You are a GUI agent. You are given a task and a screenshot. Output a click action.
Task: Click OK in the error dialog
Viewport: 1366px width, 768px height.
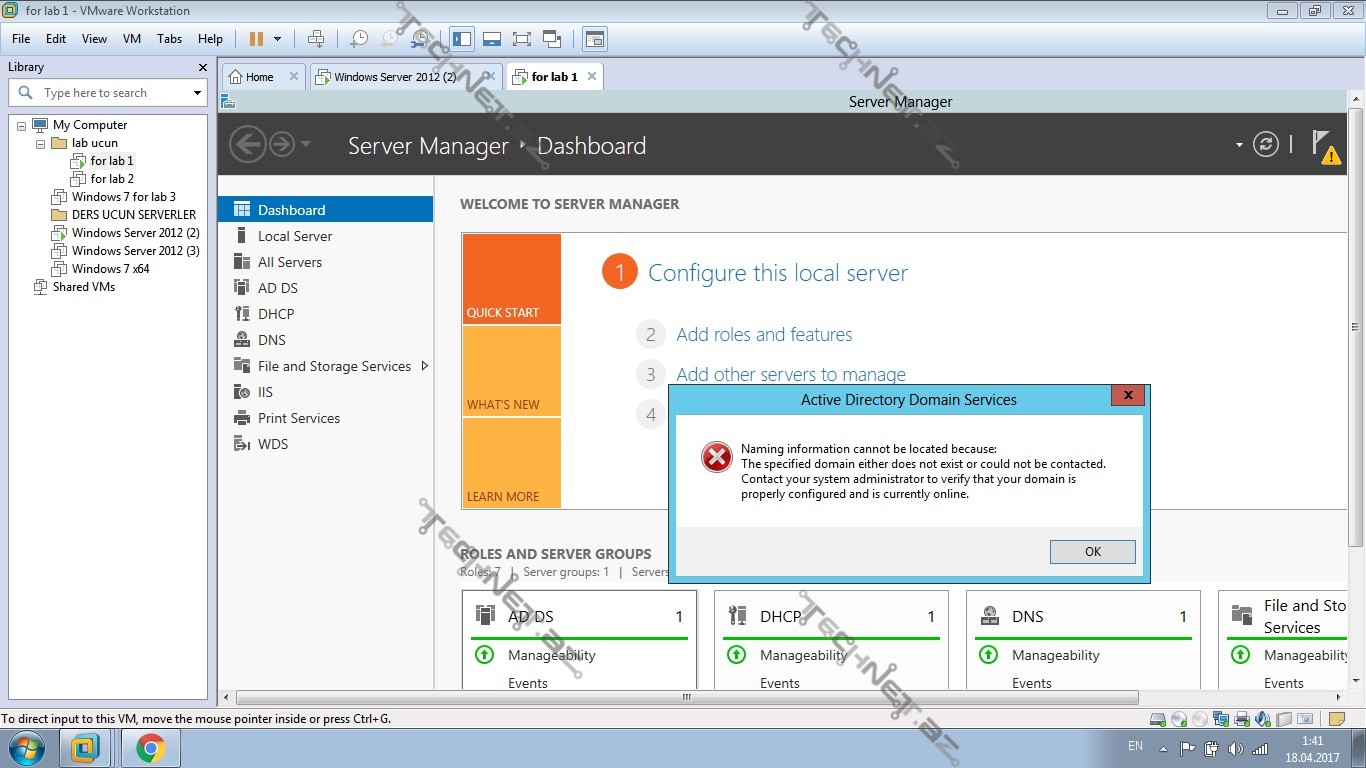pos(1092,552)
